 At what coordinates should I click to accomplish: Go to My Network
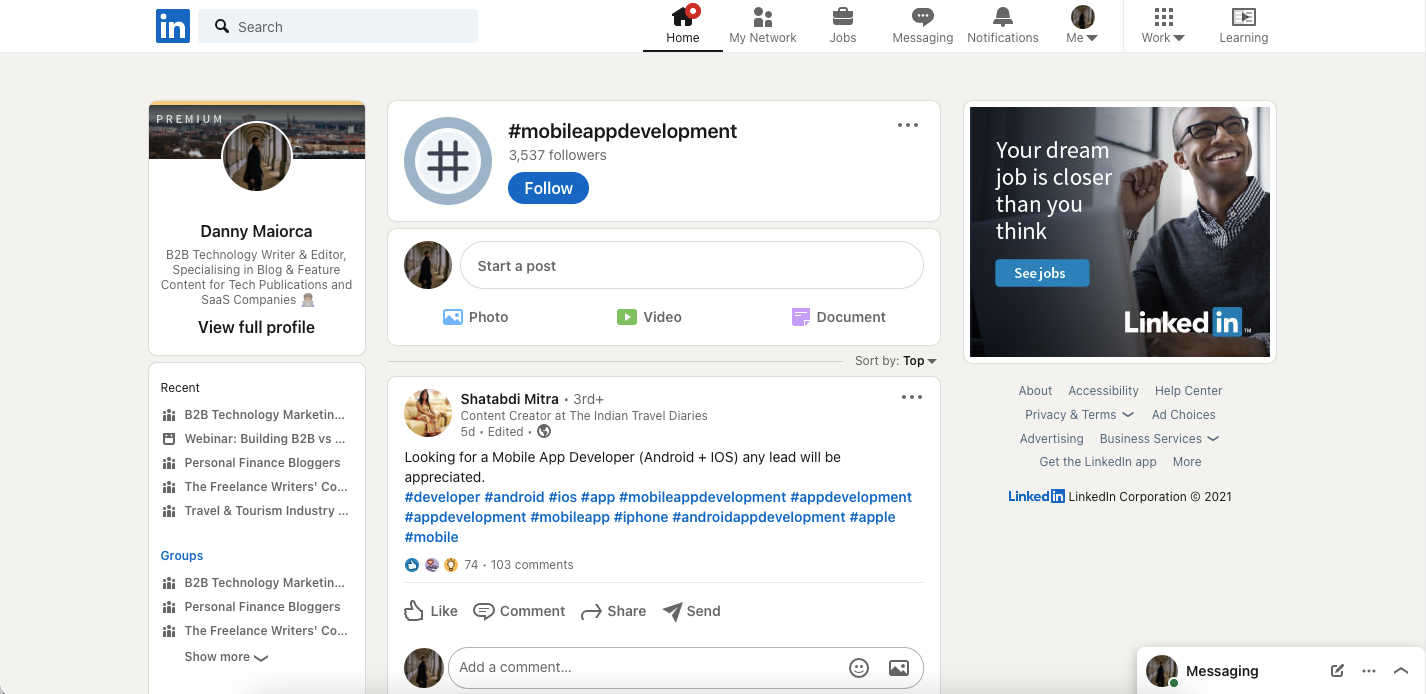click(x=762, y=25)
